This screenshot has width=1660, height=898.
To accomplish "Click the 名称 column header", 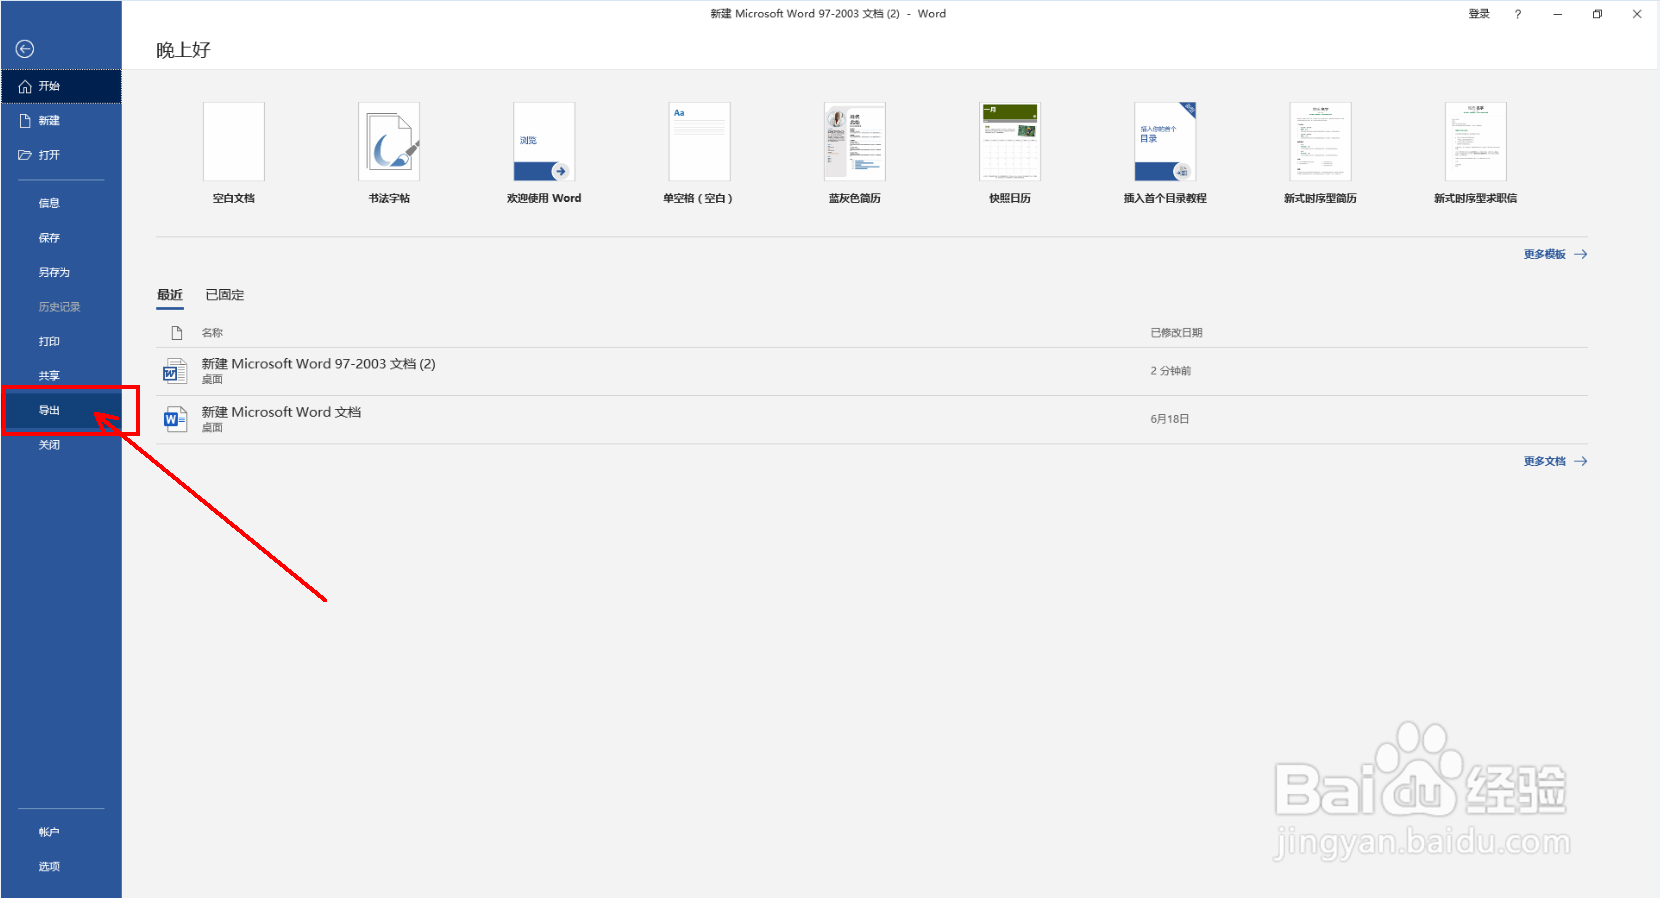I will click(x=212, y=333).
